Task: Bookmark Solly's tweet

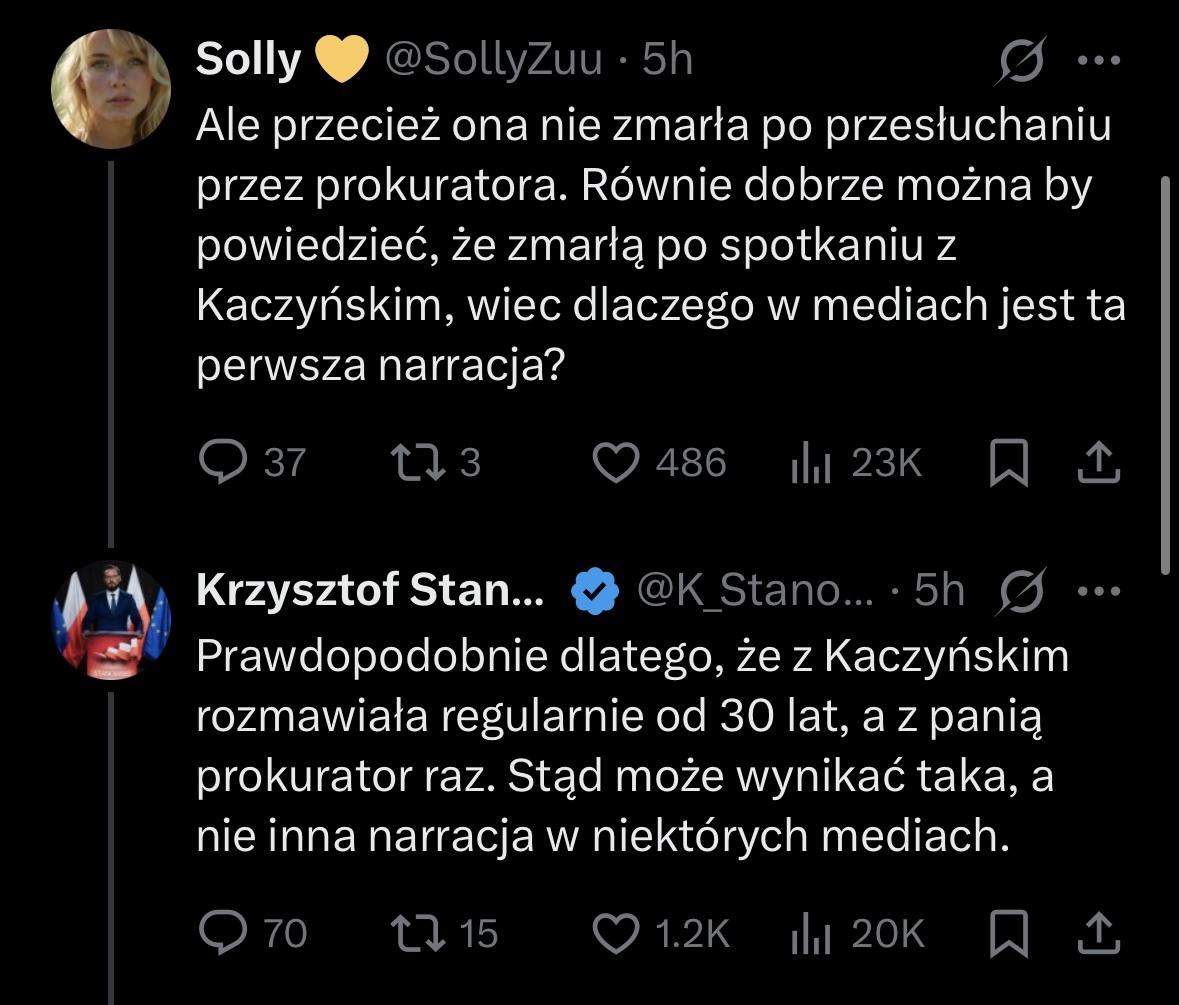Action: point(1009,463)
